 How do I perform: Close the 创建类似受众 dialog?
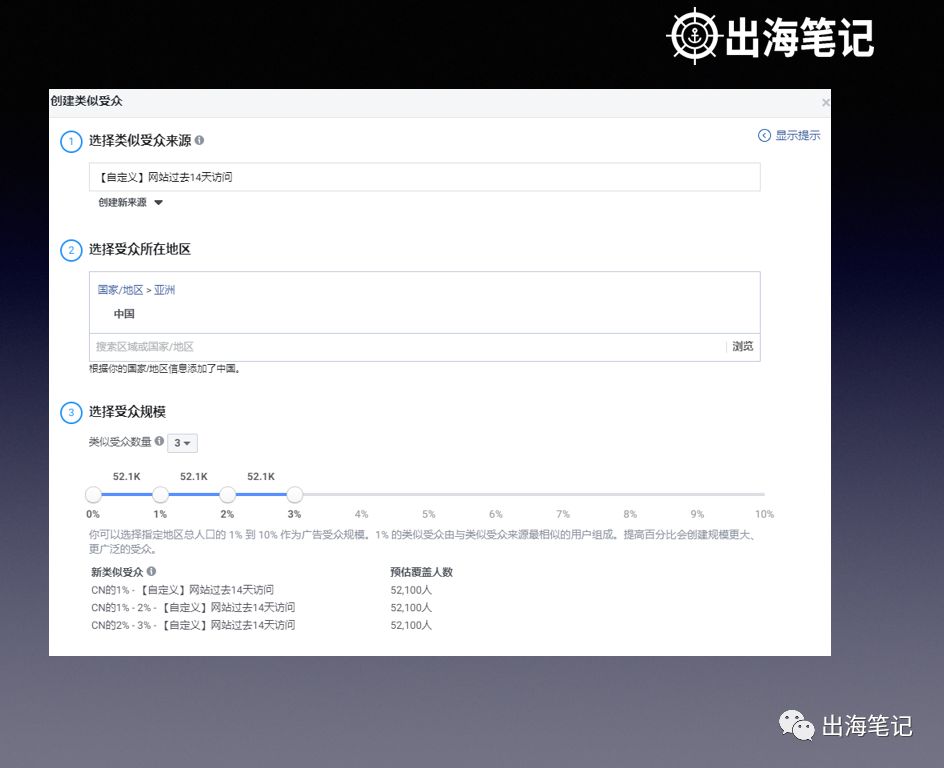click(825, 101)
